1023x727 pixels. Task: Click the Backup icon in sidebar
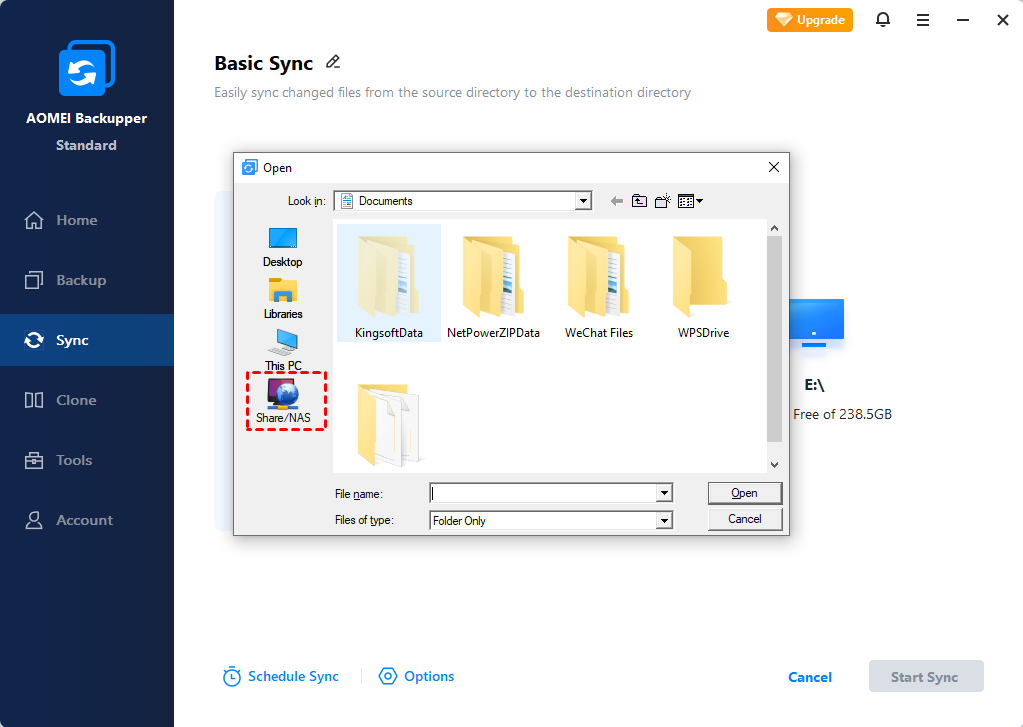[x=34, y=280]
